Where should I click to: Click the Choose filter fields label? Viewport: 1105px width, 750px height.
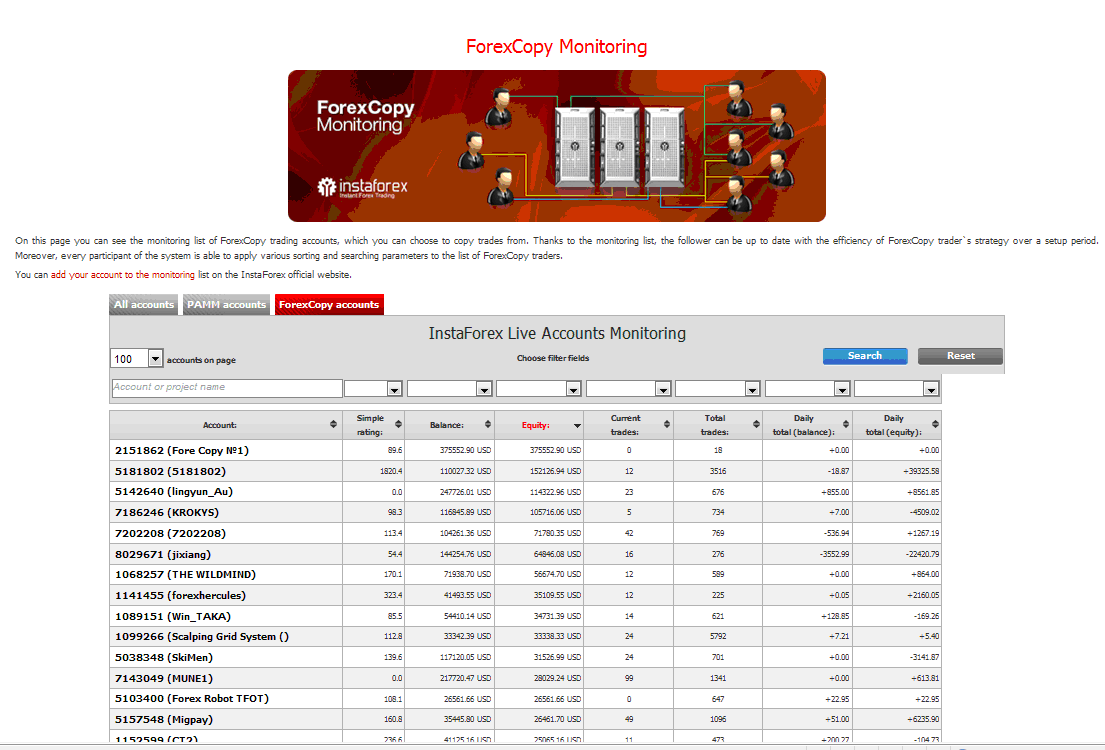[552, 358]
